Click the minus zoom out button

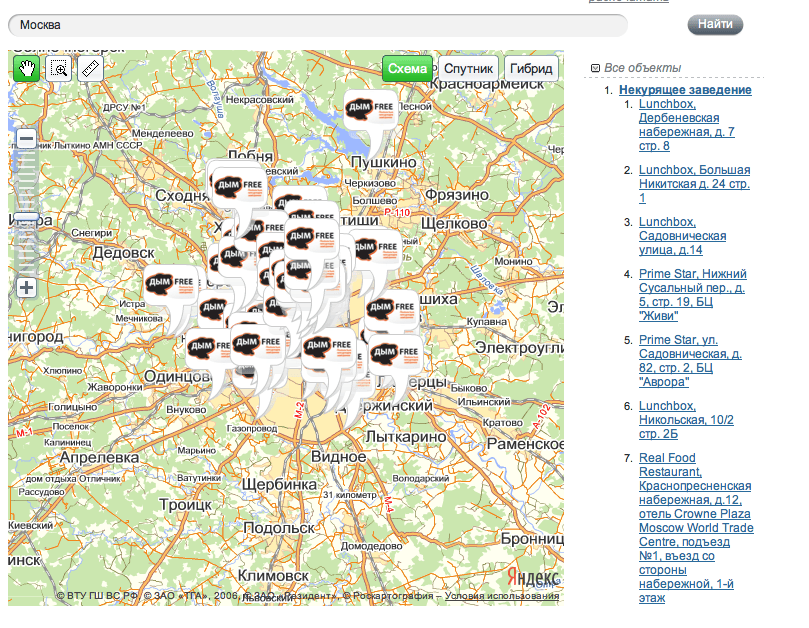pos(27,140)
